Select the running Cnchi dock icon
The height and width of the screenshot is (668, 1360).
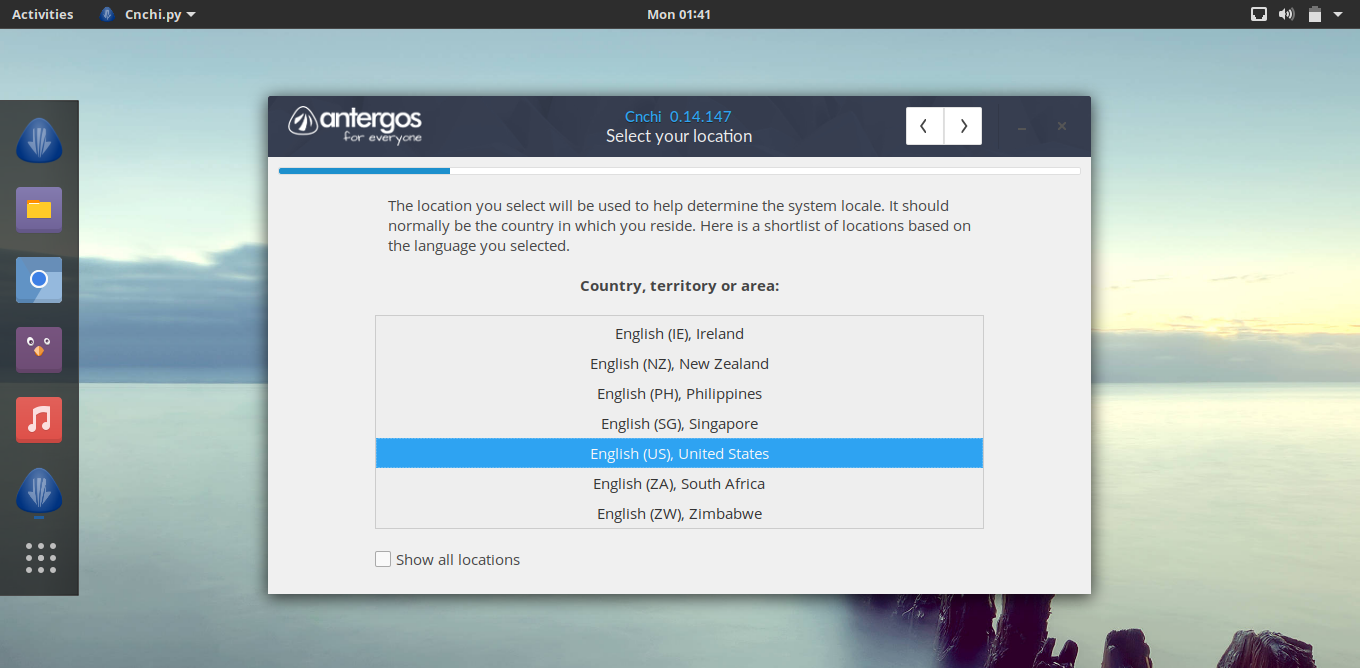click(x=39, y=492)
